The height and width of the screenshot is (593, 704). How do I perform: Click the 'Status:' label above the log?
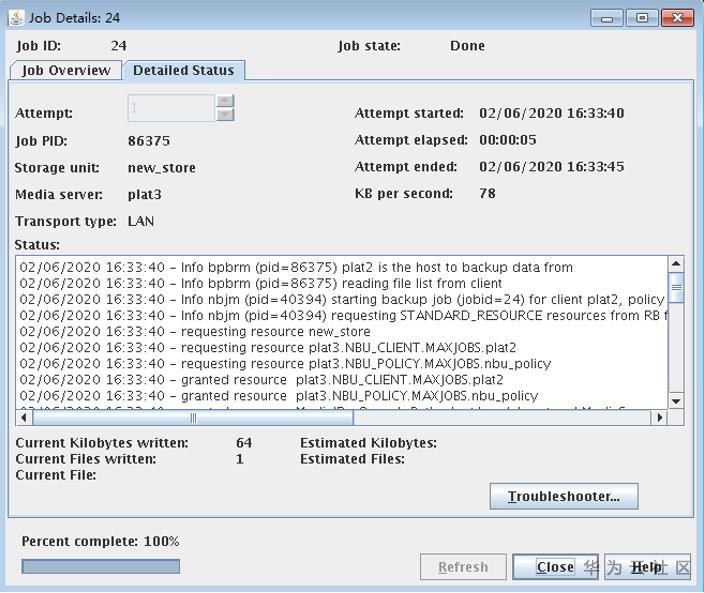37,245
